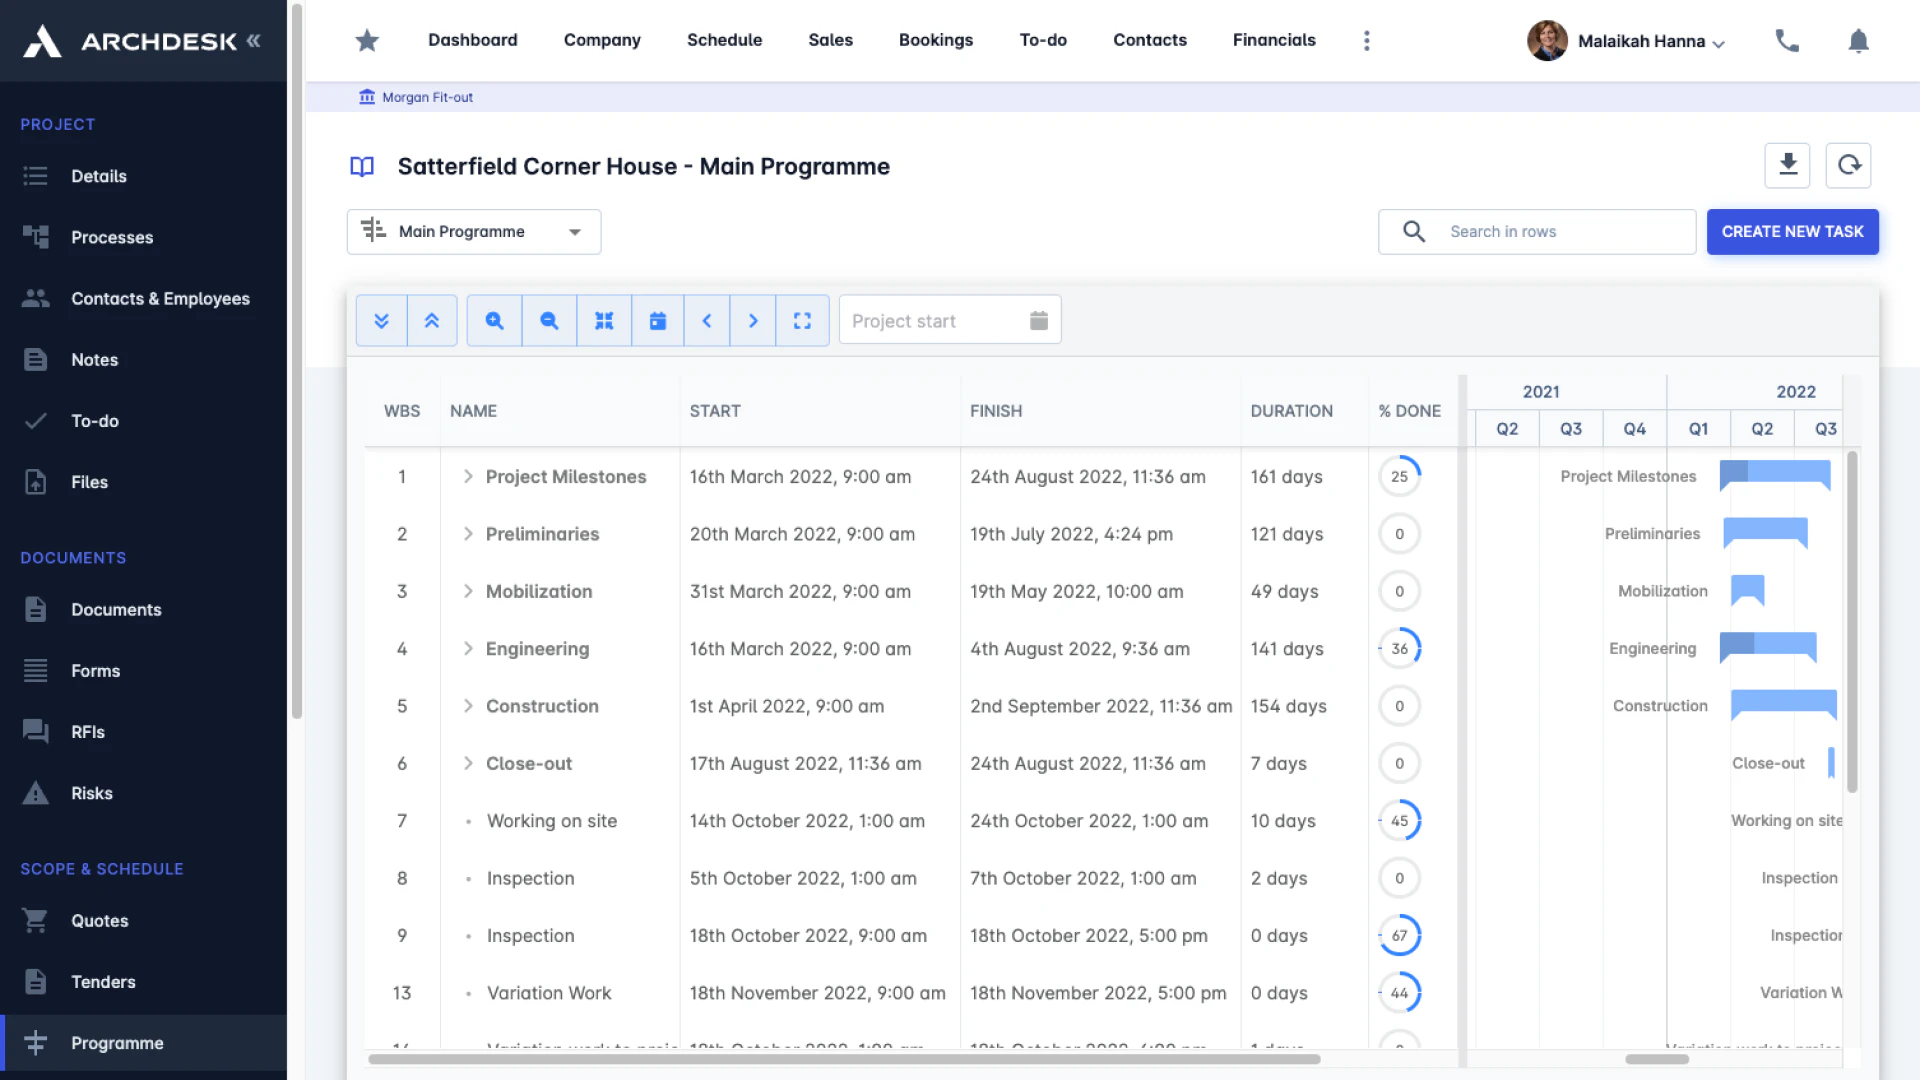The height and width of the screenshot is (1080, 1920).
Task: Open the Schedule menu in the navigation
Action: 724,40
